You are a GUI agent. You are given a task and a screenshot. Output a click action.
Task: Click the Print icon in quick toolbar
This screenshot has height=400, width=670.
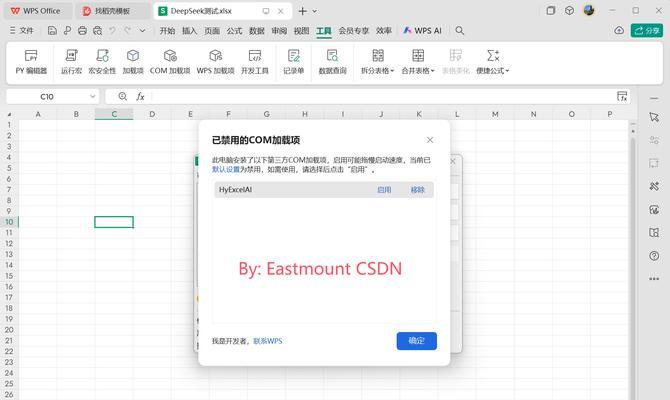(x=82, y=30)
